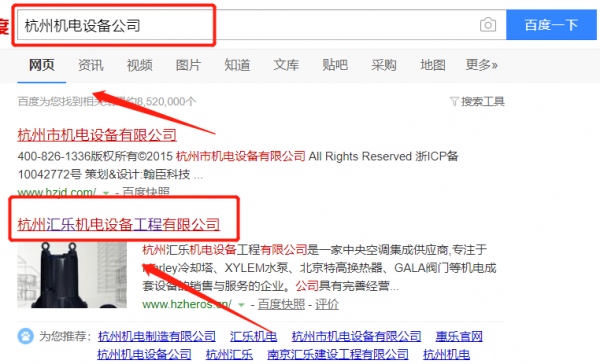Click the pump product thumbnail image

pyautogui.click(x=72, y=275)
